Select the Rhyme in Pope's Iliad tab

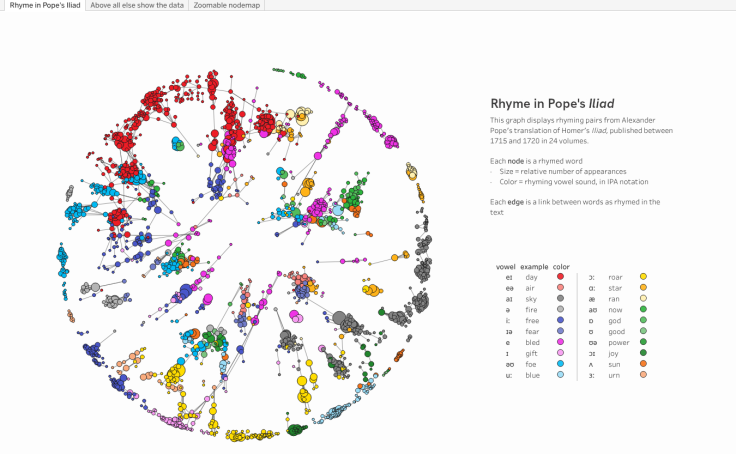[x=43, y=6]
